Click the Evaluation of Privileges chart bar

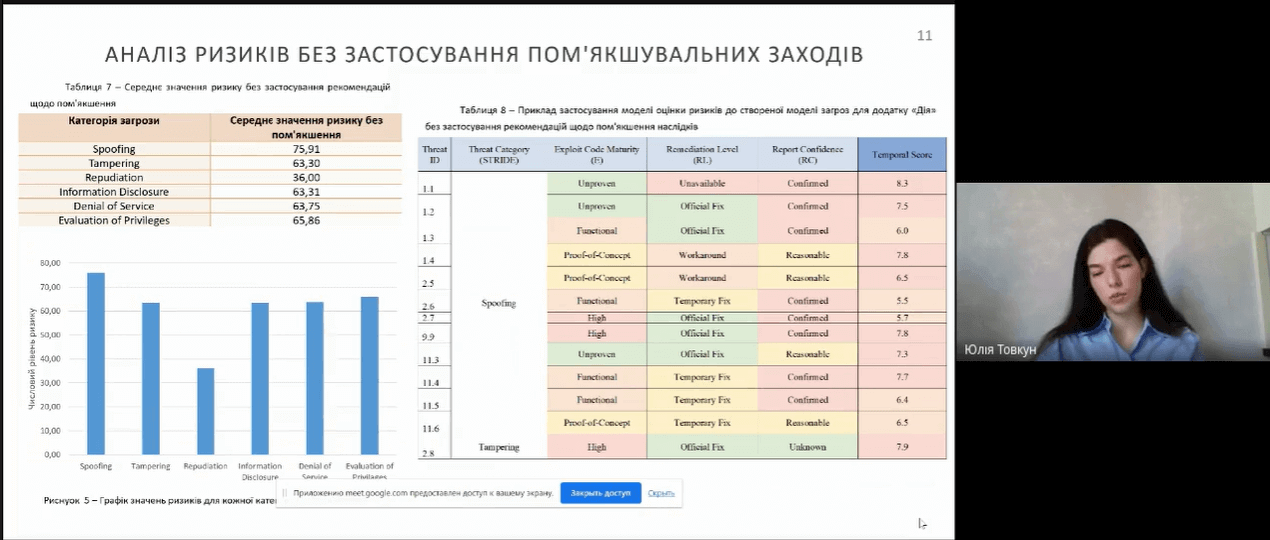tap(369, 375)
